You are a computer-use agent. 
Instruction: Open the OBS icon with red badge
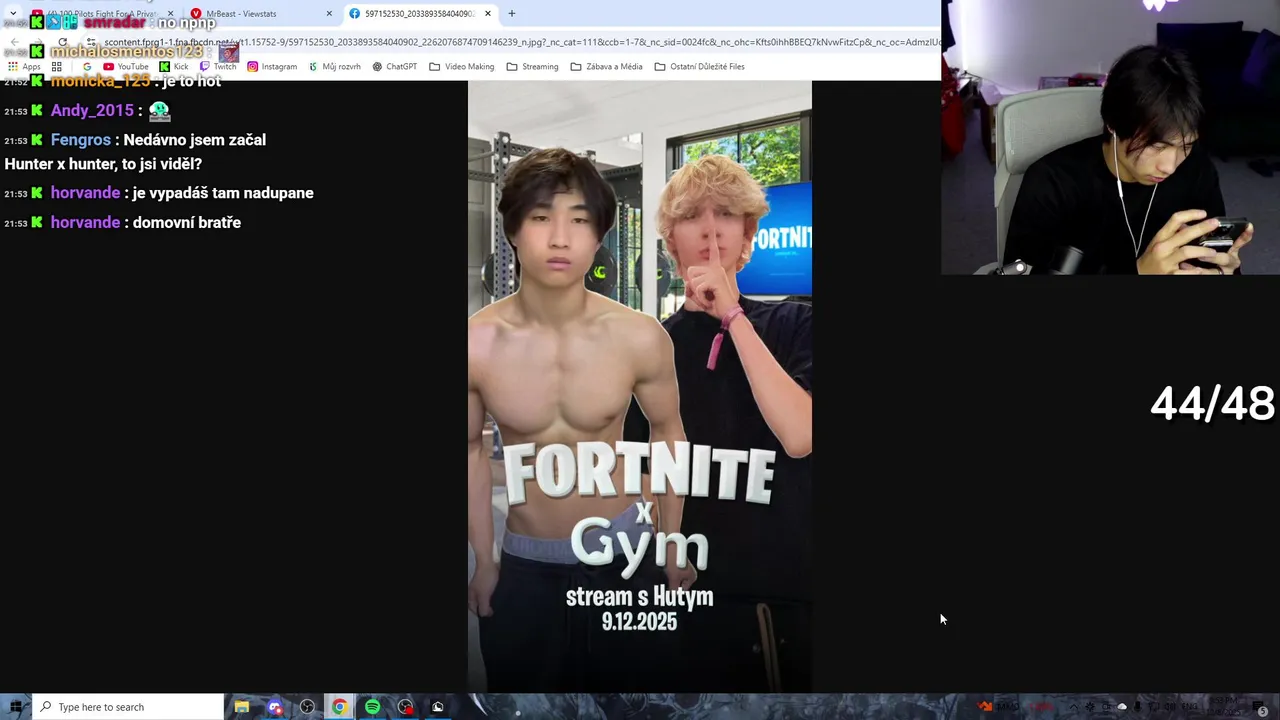[x=405, y=707]
